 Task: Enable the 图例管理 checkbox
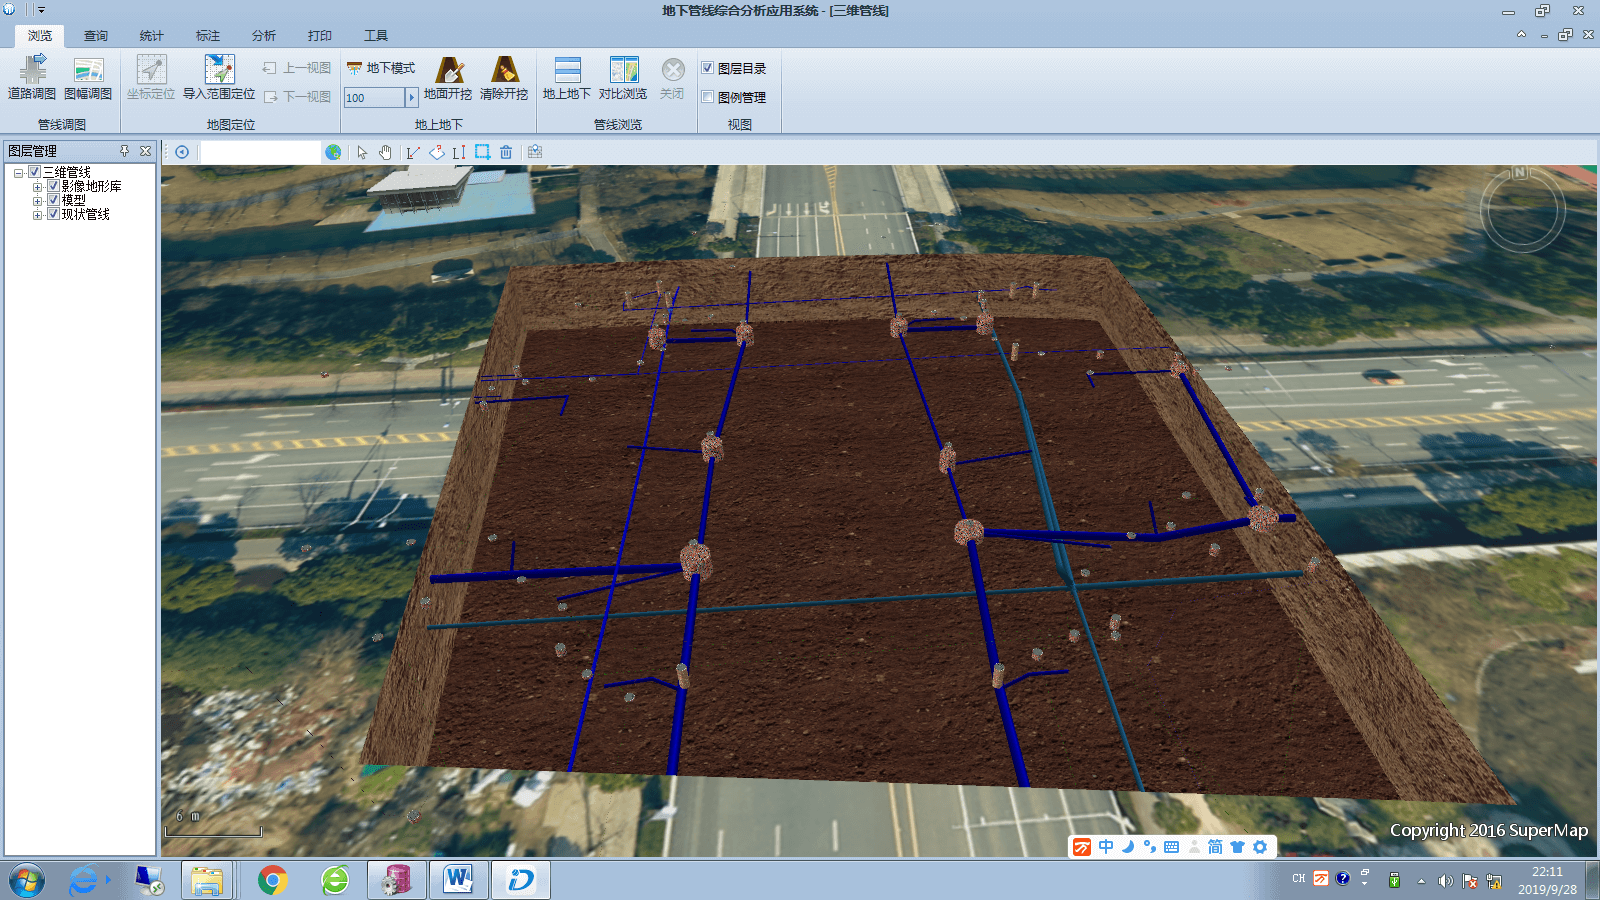coord(708,97)
